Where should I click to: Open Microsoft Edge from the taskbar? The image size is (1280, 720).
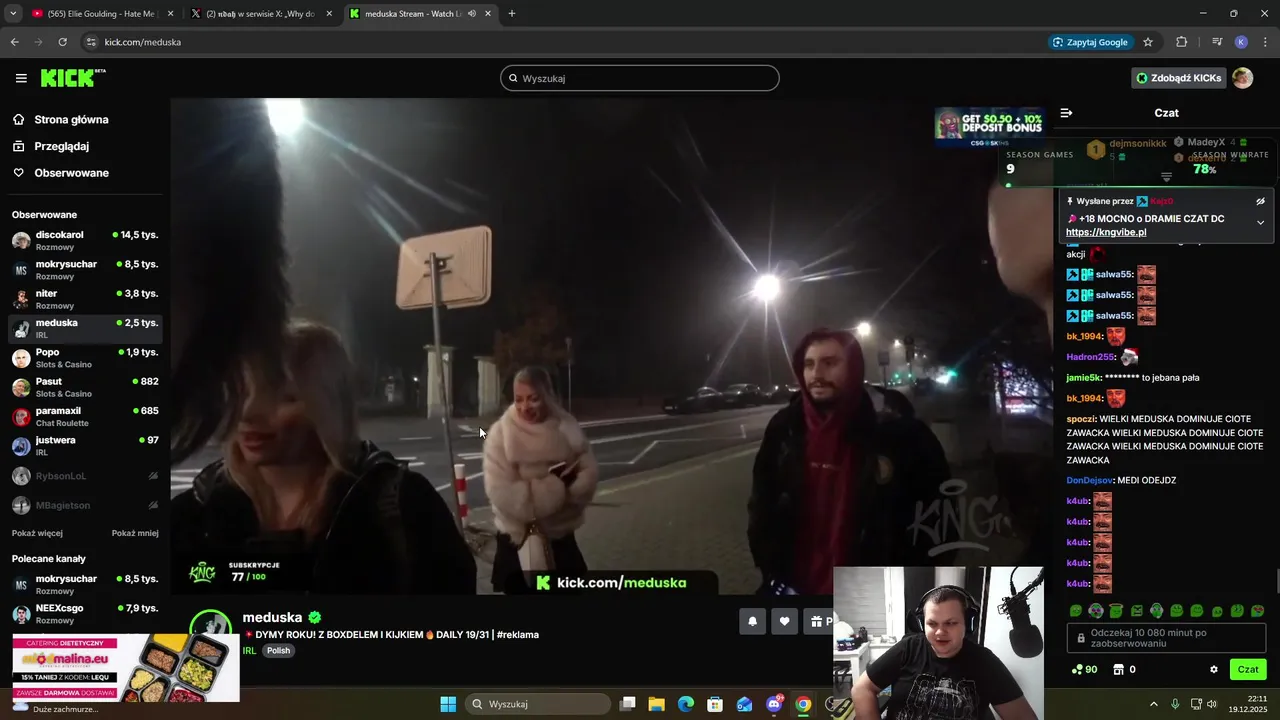coord(686,704)
